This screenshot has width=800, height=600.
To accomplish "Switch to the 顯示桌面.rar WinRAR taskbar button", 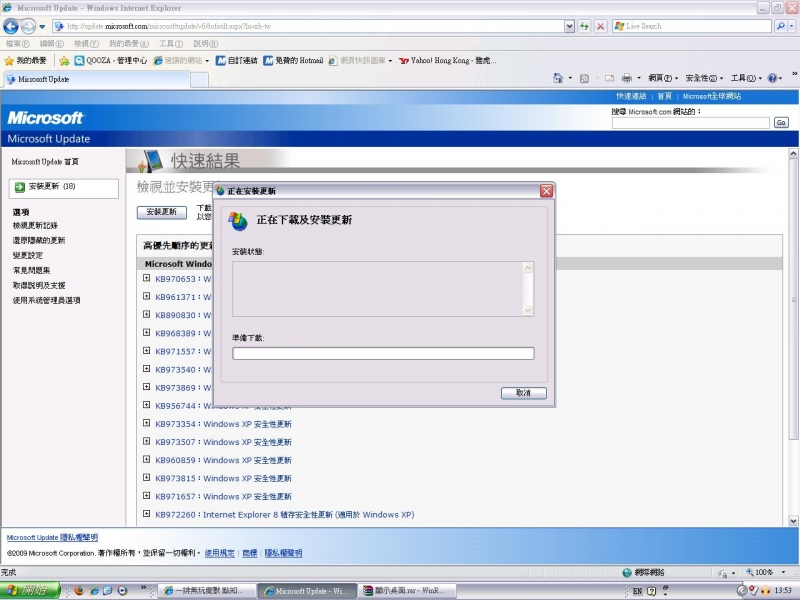I will [406, 591].
